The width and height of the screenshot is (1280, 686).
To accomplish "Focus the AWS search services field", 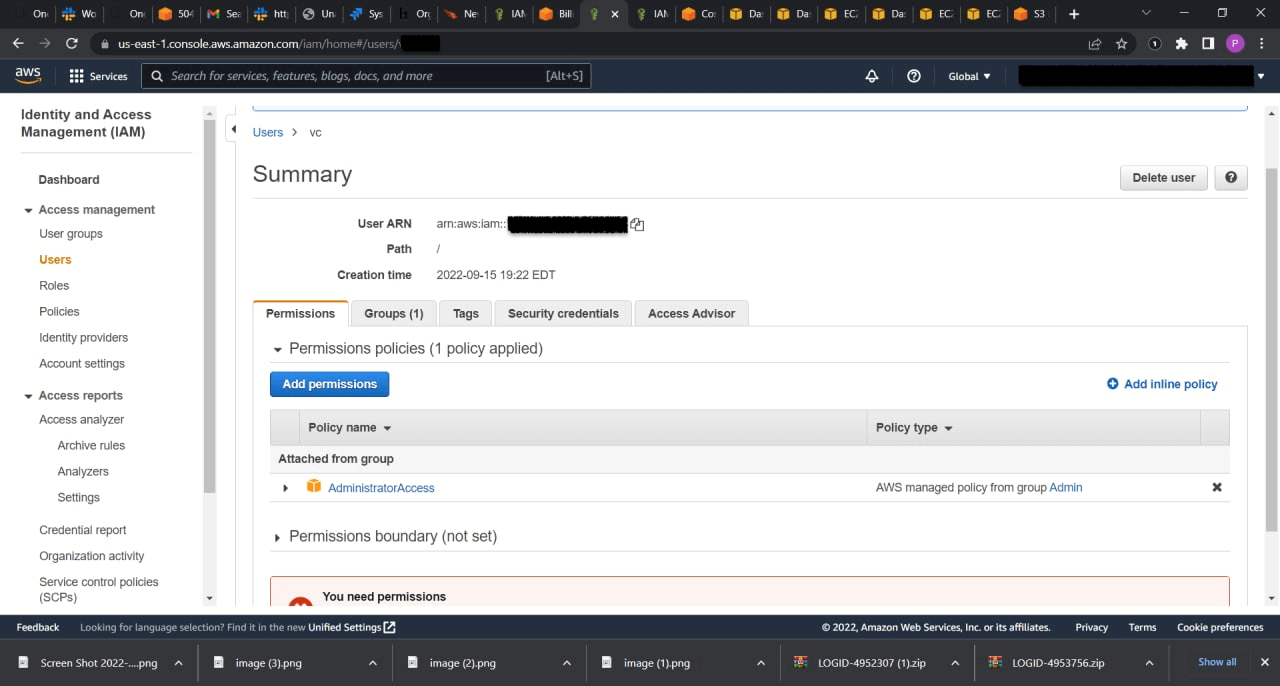I will click(x=366, y=76).
